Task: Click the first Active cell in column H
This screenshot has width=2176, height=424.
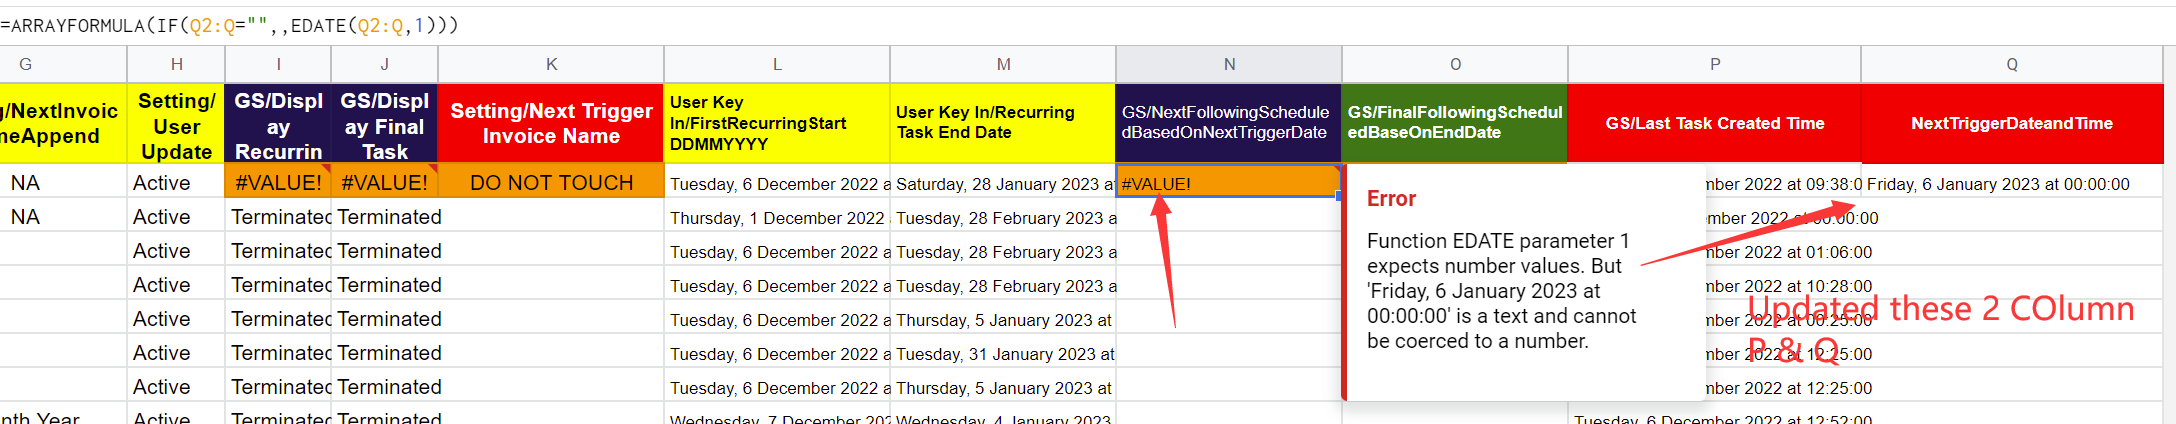Action: pos(176,182)
